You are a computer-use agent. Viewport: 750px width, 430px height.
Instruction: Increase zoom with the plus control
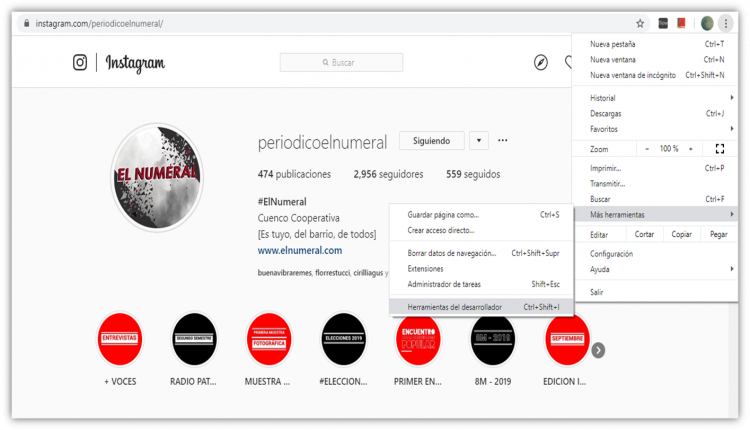pos(691,149)
